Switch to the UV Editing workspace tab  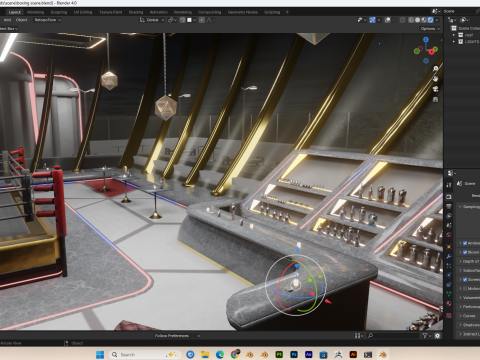click(x=83, y=12)
